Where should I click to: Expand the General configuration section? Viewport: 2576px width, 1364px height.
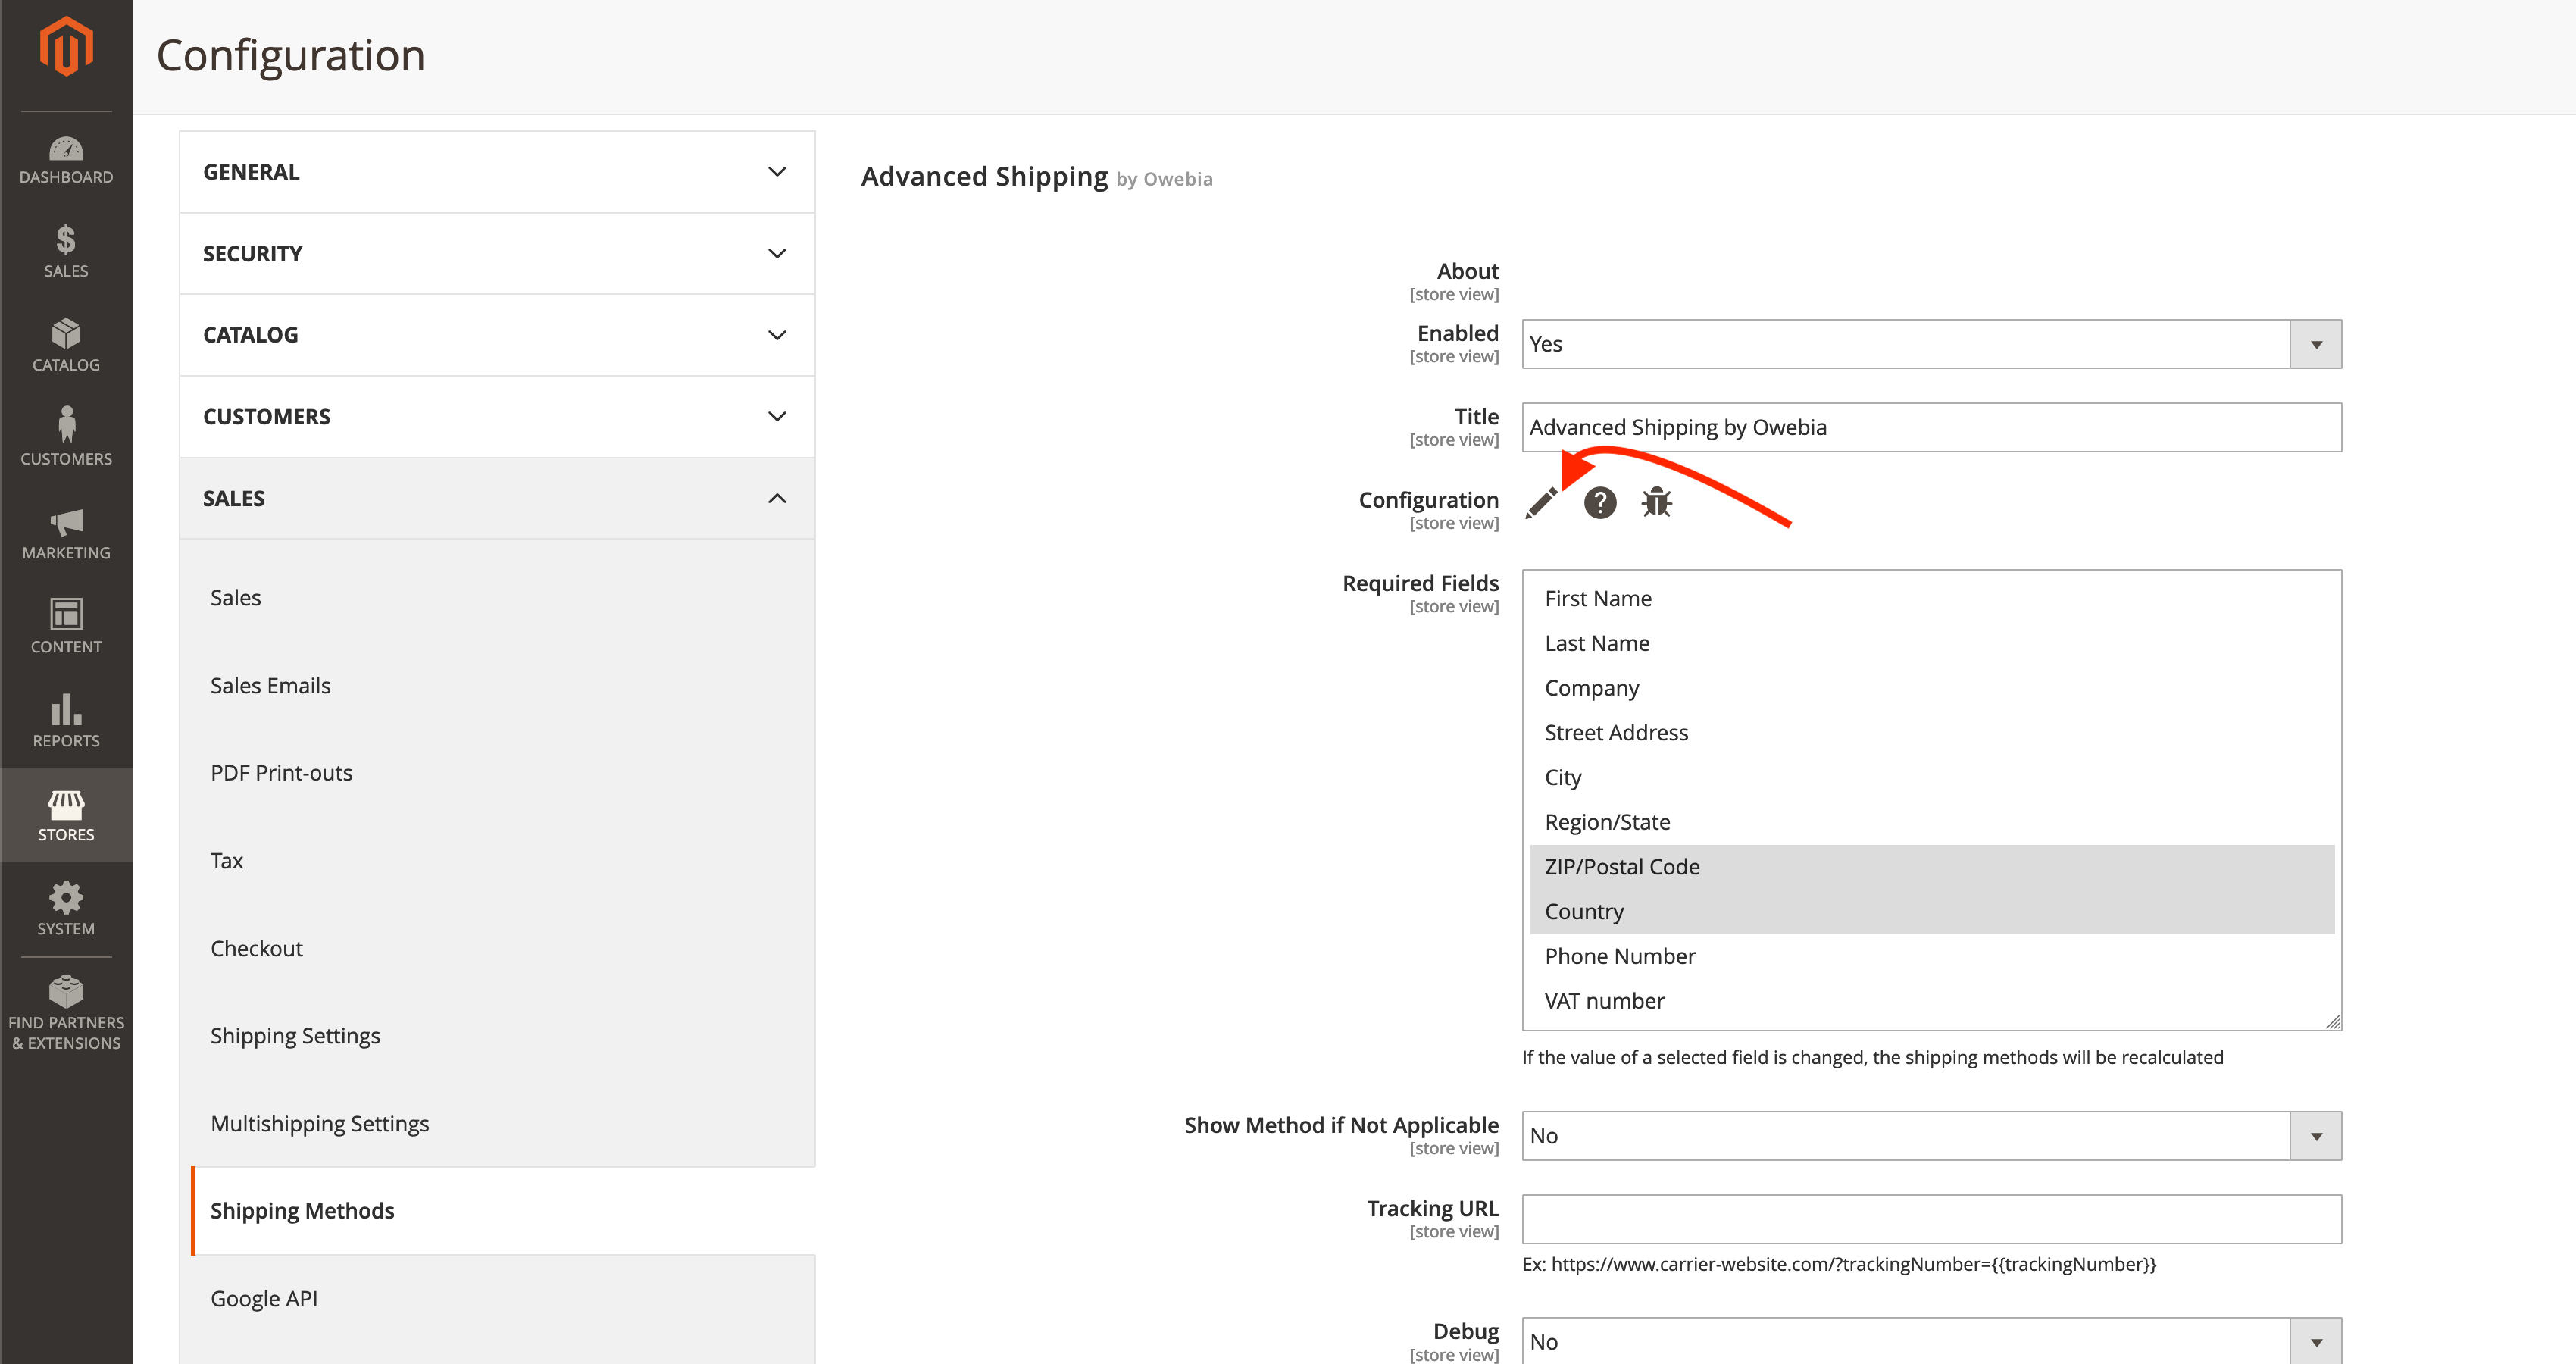point(496,172)
